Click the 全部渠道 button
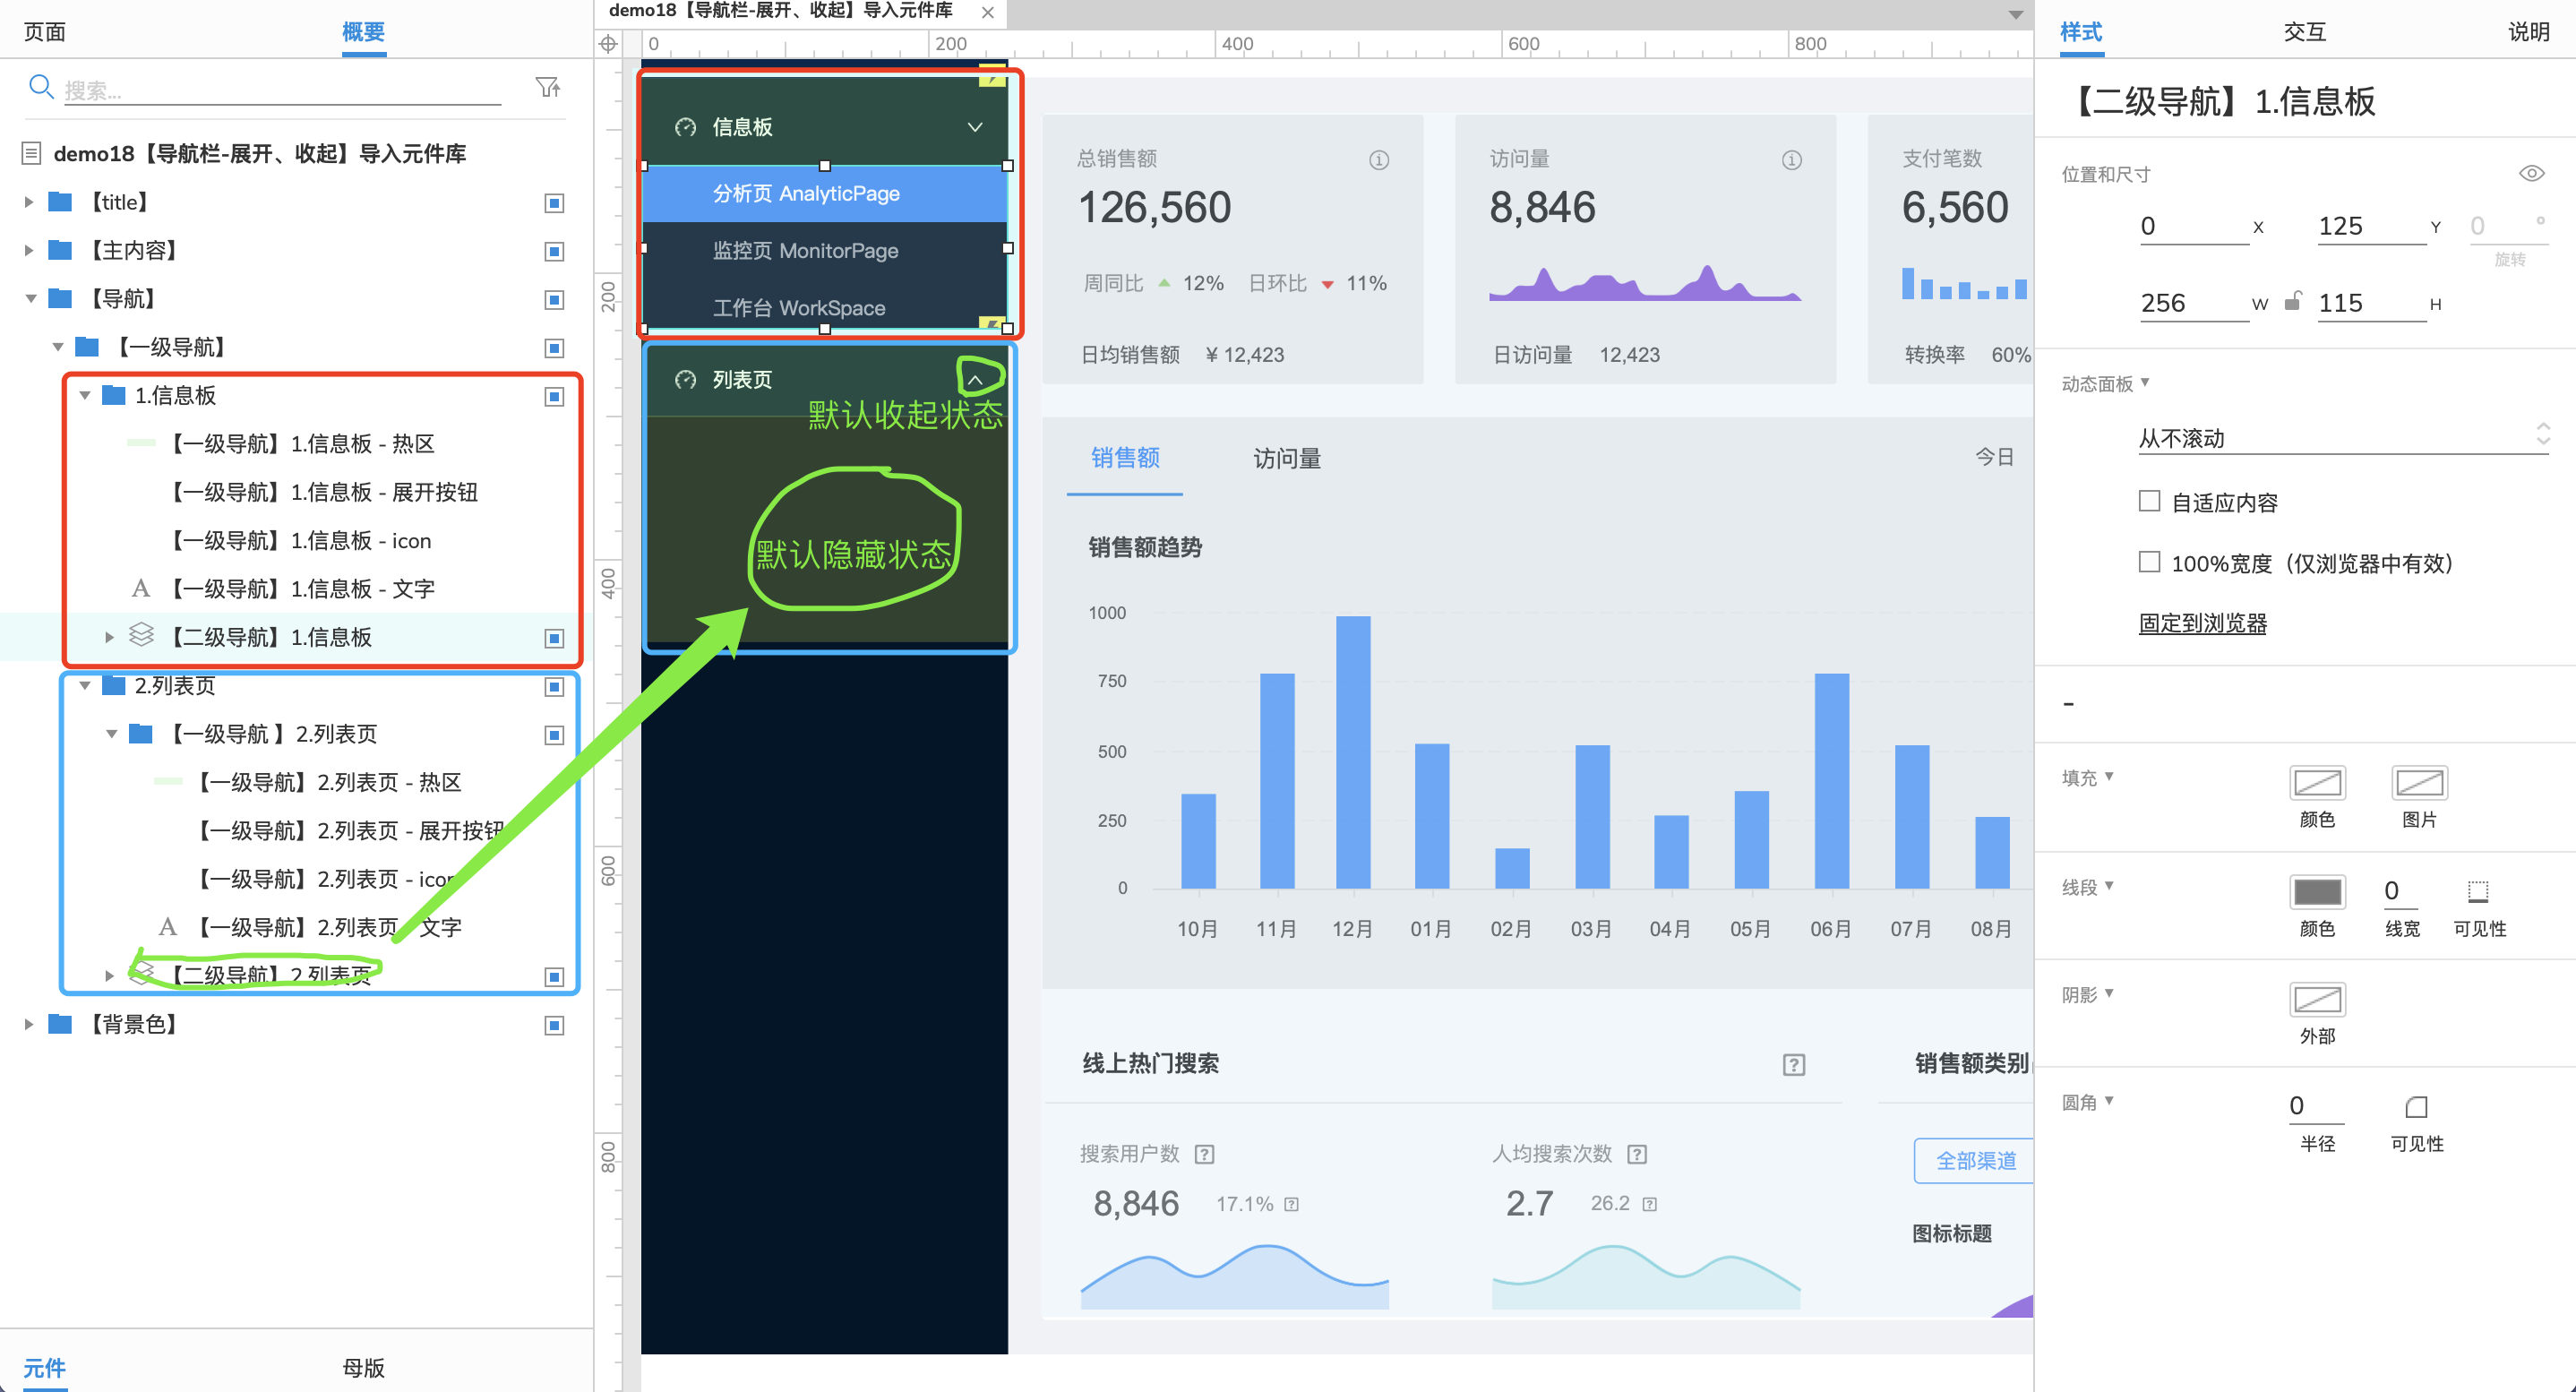This screenshot has height=1392, width=2576. pyautogui.click(x=1975, y=1160)
